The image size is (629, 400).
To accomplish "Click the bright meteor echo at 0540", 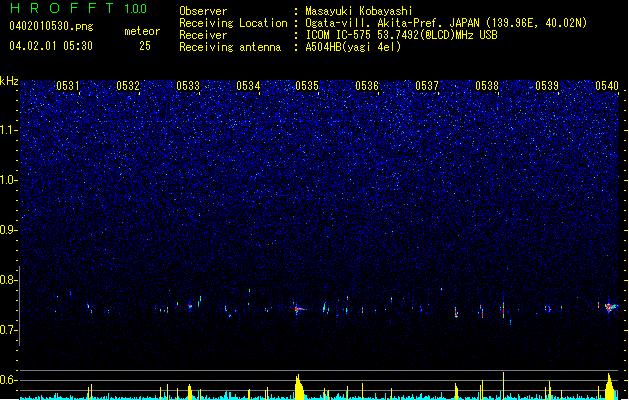I will (610, 307).
